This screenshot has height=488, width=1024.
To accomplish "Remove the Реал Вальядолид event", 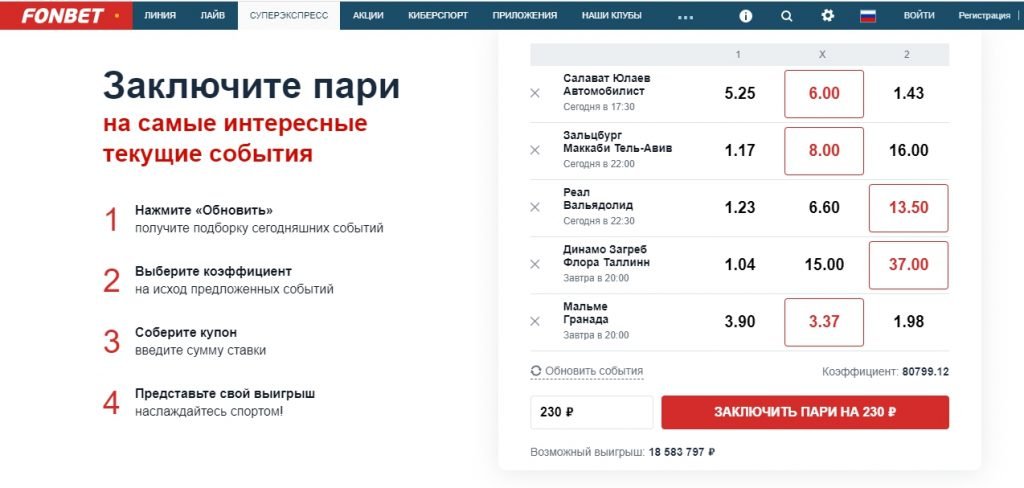I will pyautogui.click(x=534, y=207).
